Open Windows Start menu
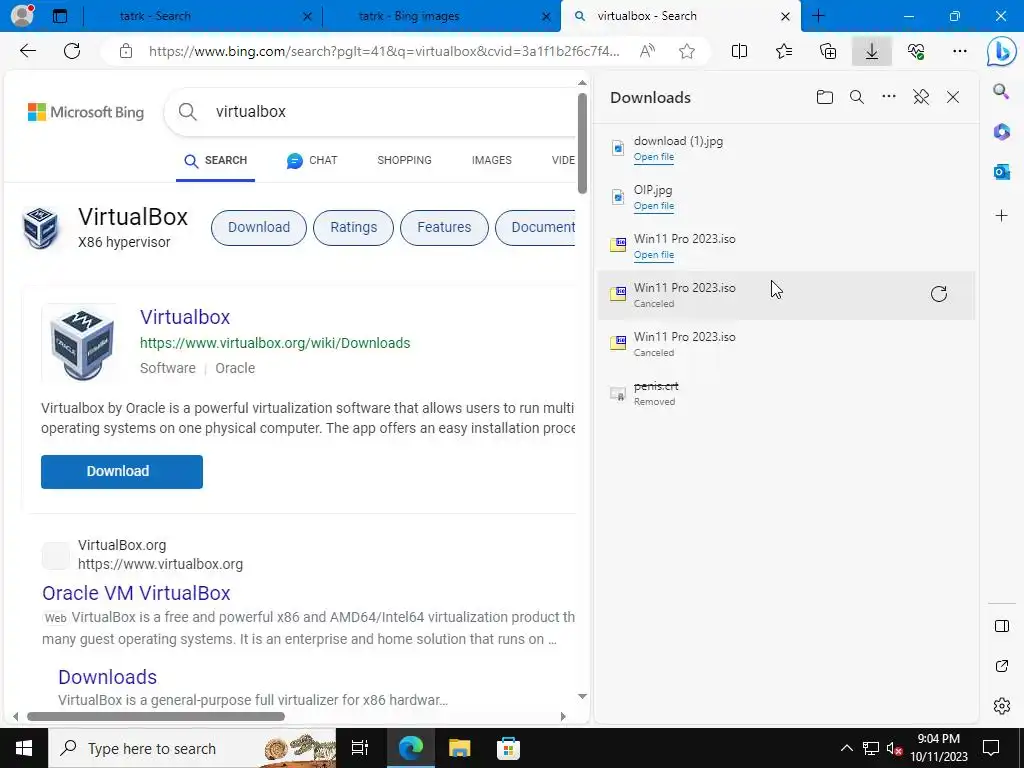Screen dimensions: 1024x768 pyautogui.click(x=24, y=748)
